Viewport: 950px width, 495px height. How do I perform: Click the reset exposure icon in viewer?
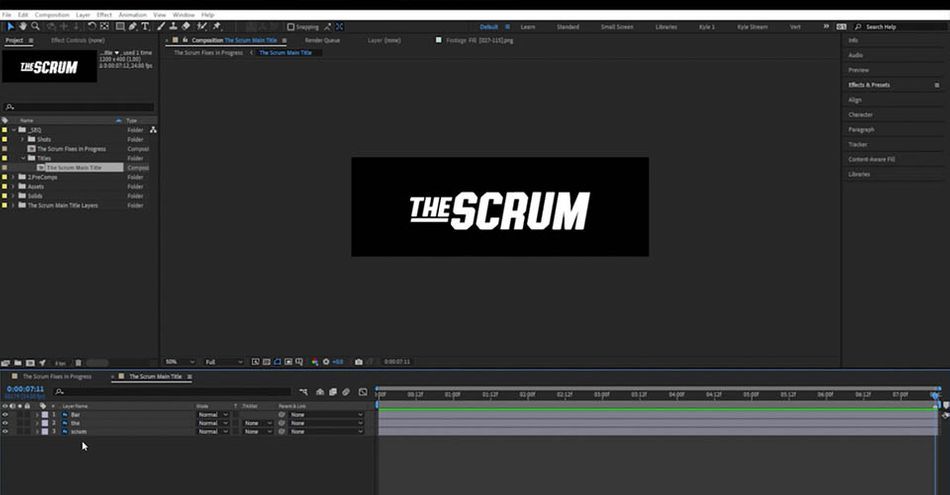tap(326, 362)
